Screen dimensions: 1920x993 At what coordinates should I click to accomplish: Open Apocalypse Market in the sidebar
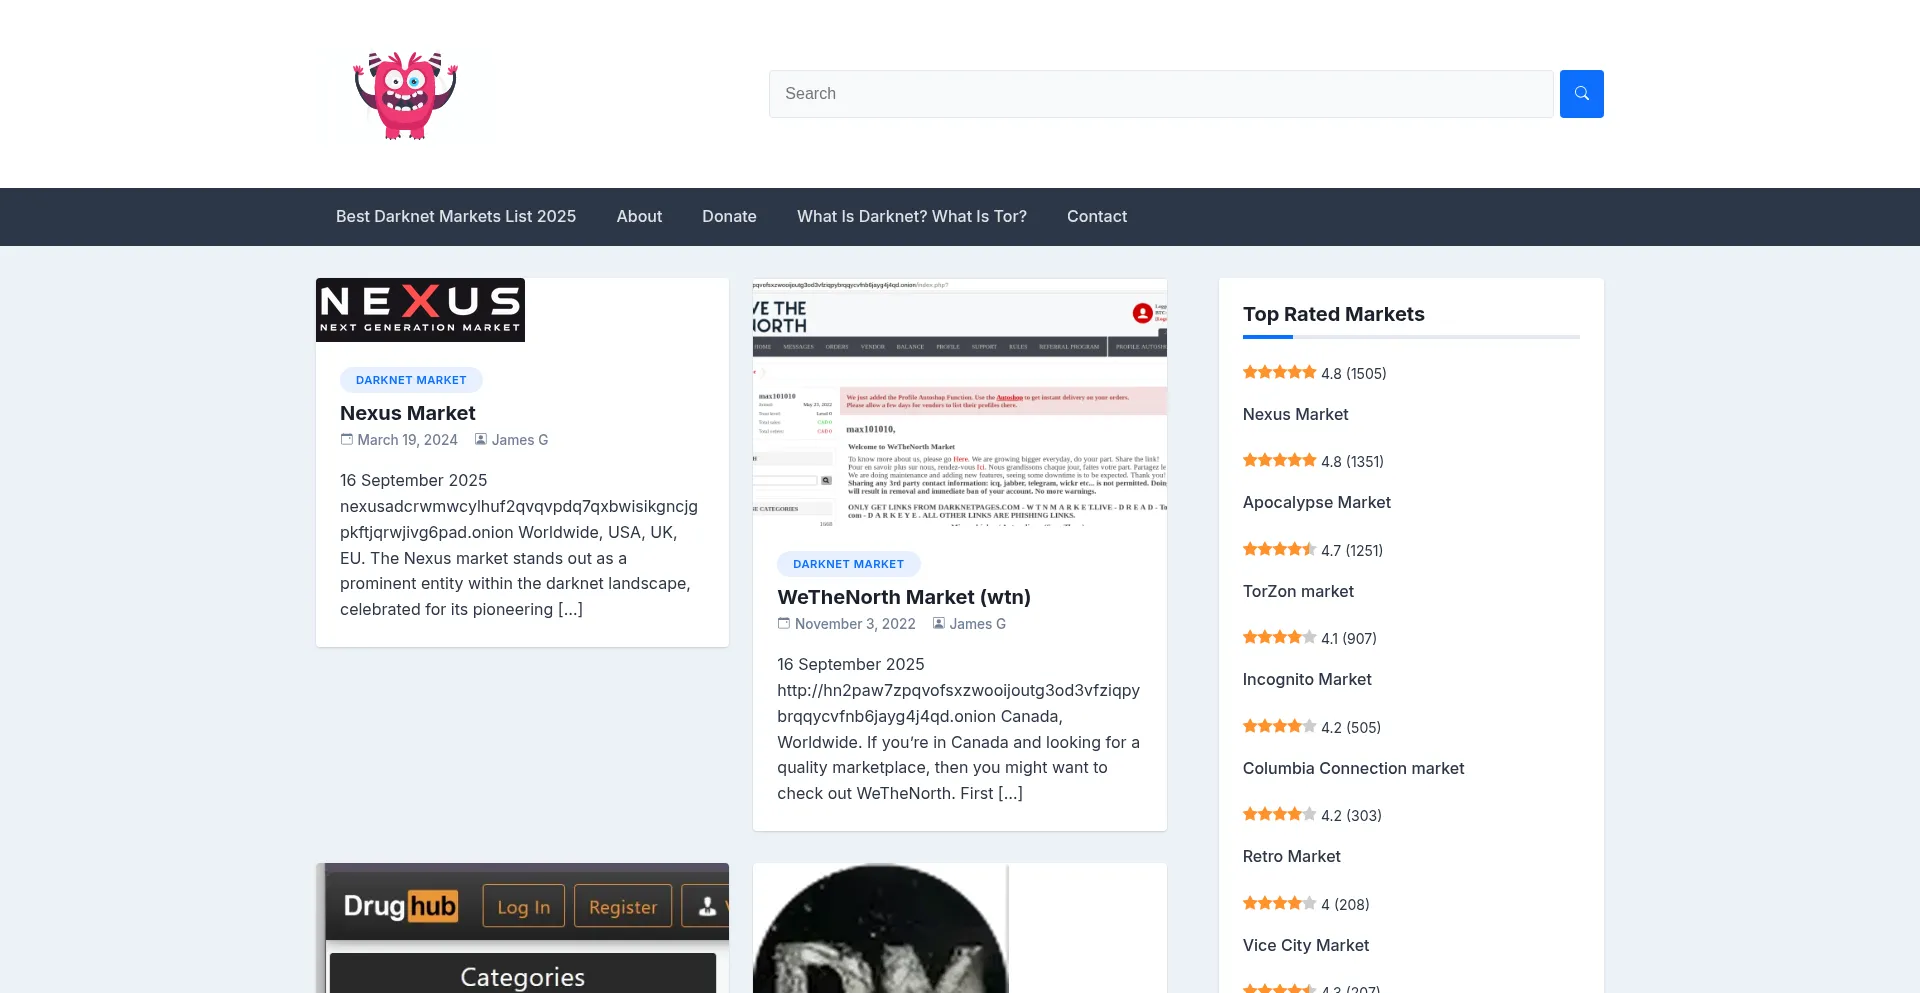(1317, 503)
